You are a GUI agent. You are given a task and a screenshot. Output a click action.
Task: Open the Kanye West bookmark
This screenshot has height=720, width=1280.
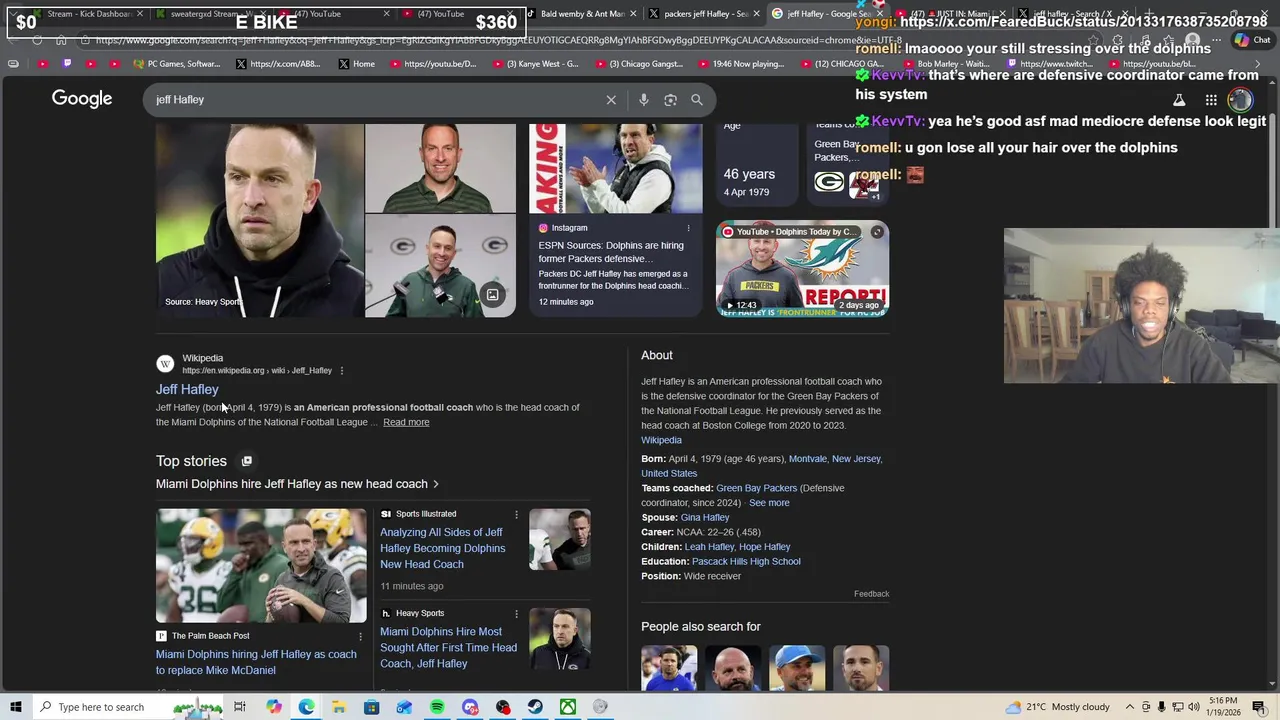pyautogui.click(x=534, y=64)
